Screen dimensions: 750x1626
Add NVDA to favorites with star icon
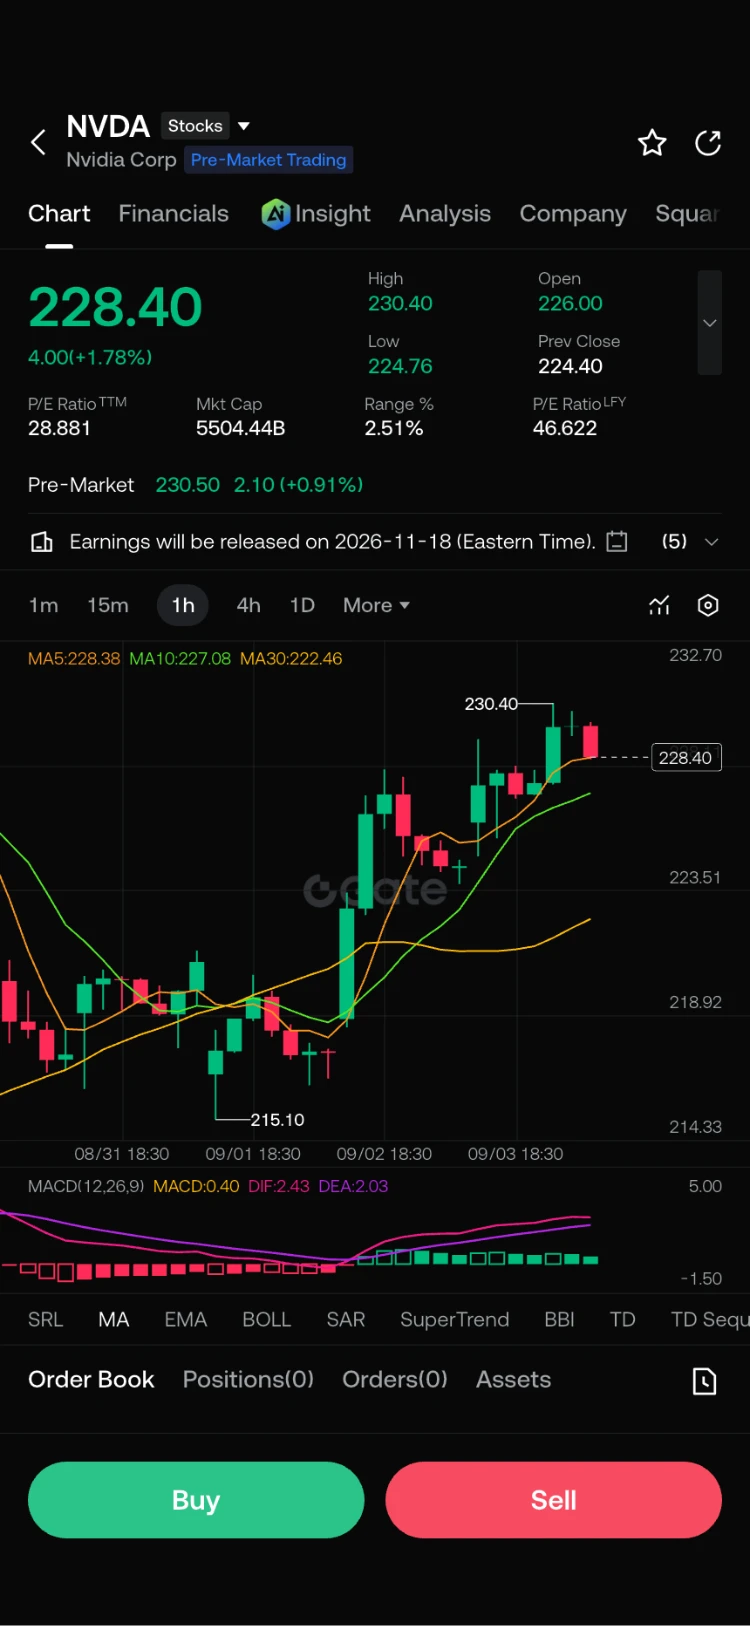tap(652, 143)
